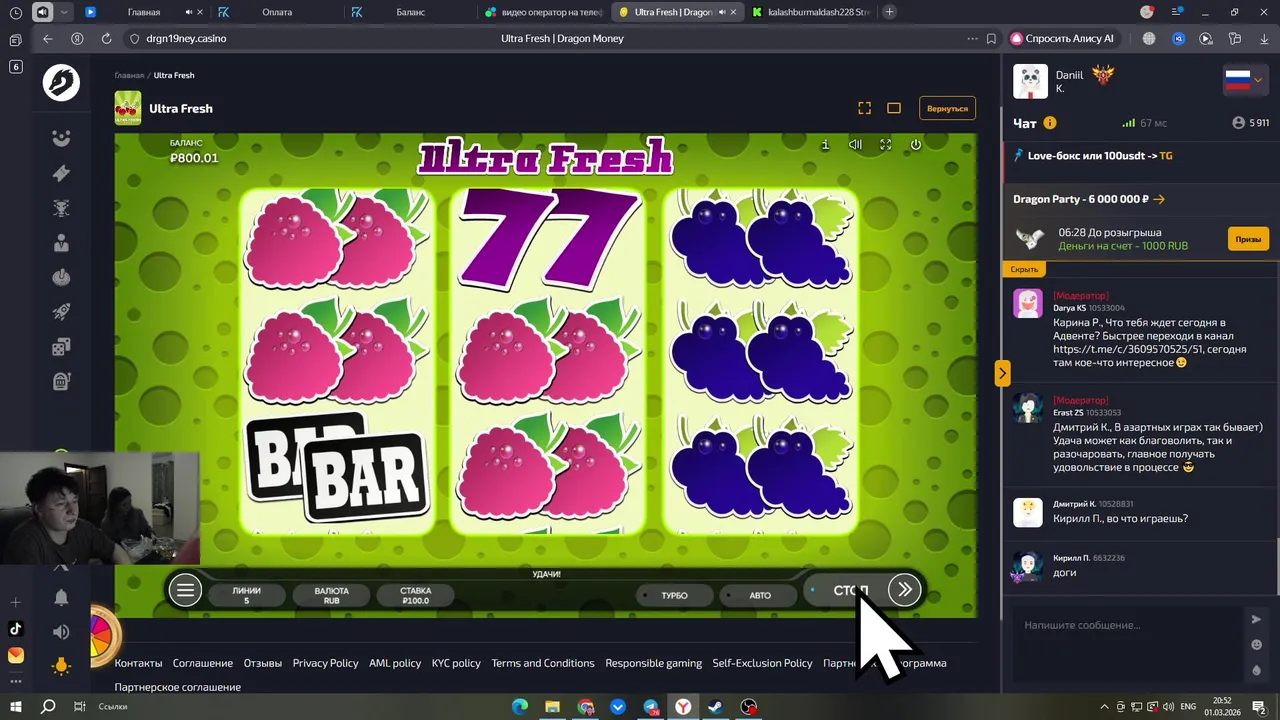The width and height of the screenshot is (1280, 720).
Task: Open the Ставка ₽100.0 bet selector
Action: pos(415,595)
